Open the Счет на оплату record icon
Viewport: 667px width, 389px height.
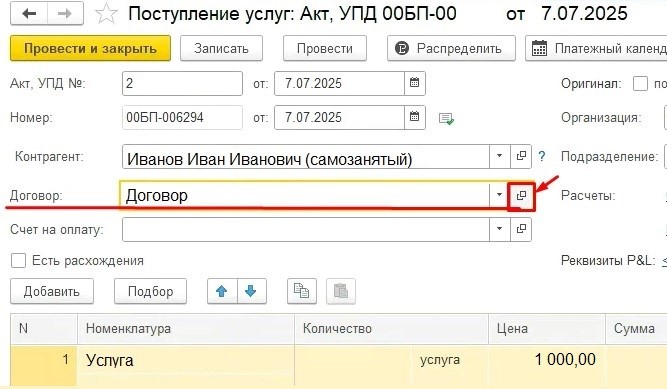[x=521, y=229]
